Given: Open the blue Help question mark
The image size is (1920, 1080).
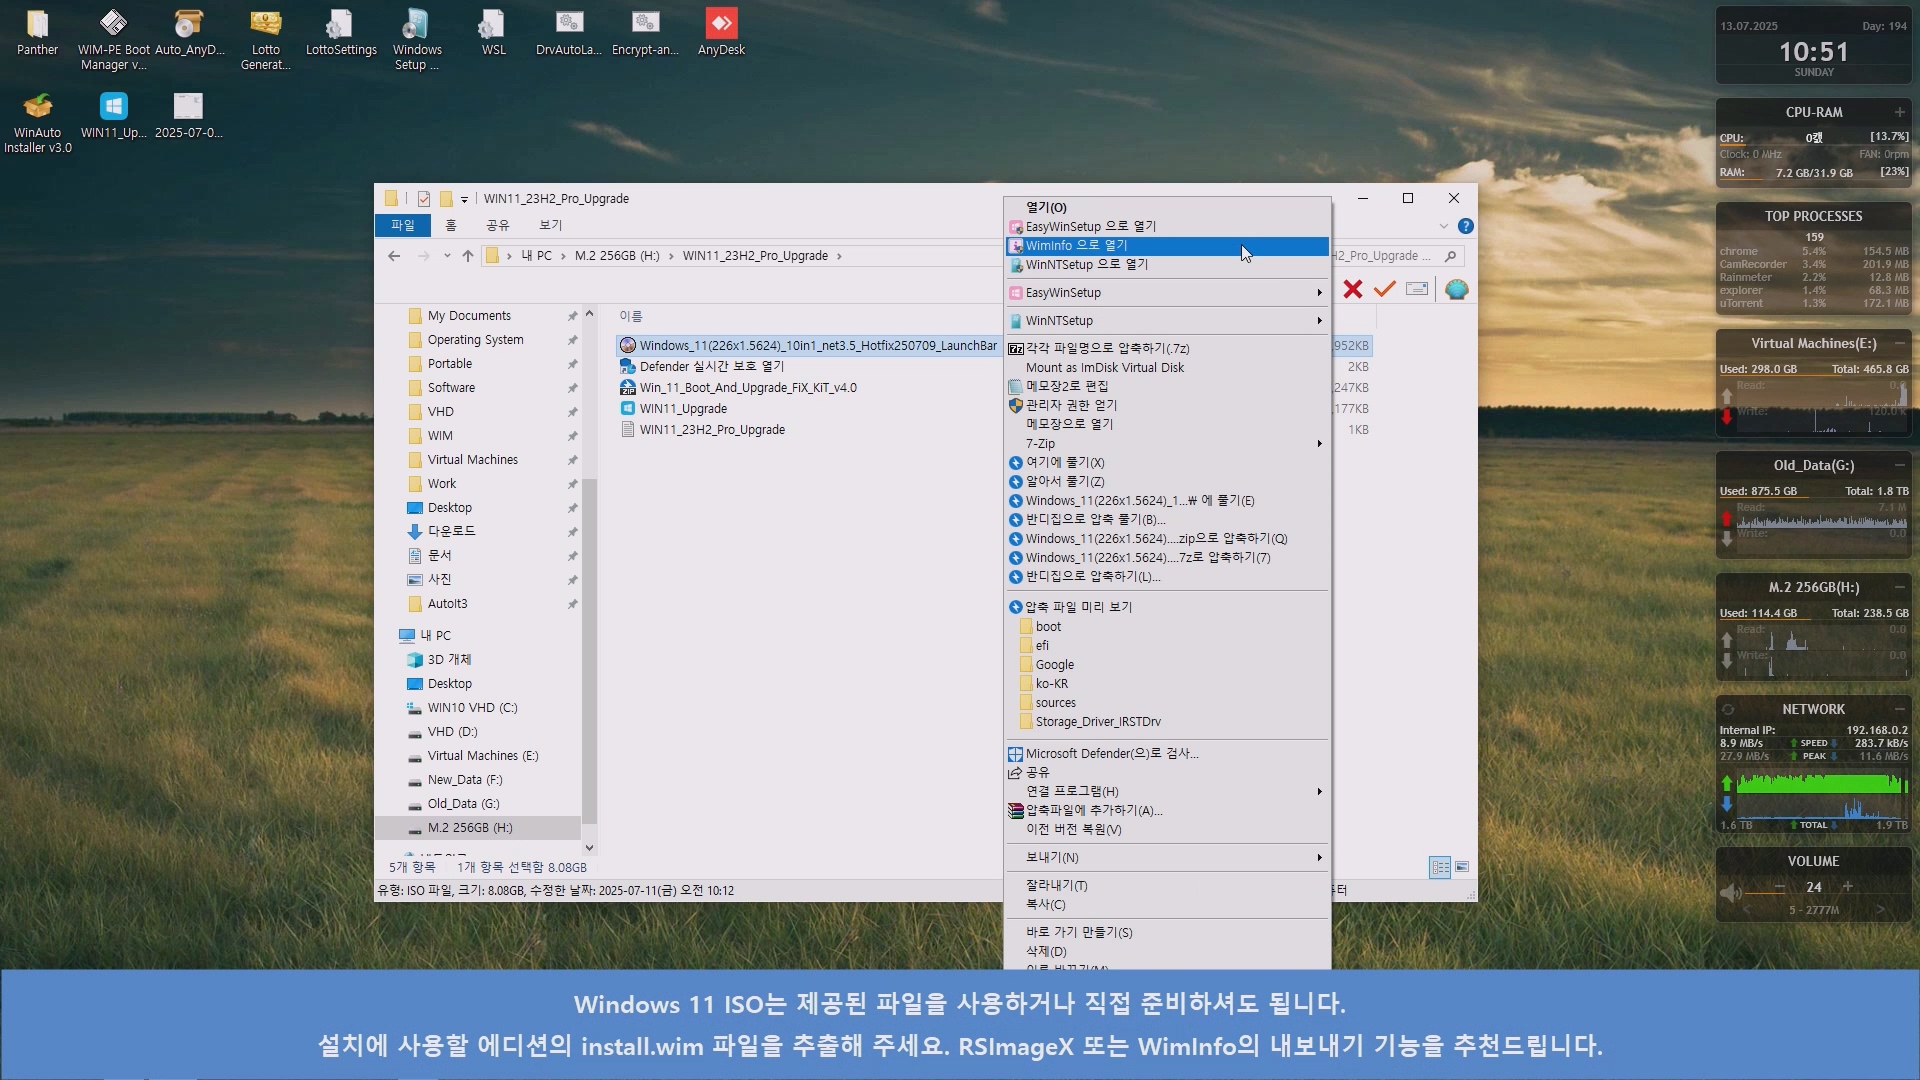Looking at the screenshot, I should [x=1466, y=226].
